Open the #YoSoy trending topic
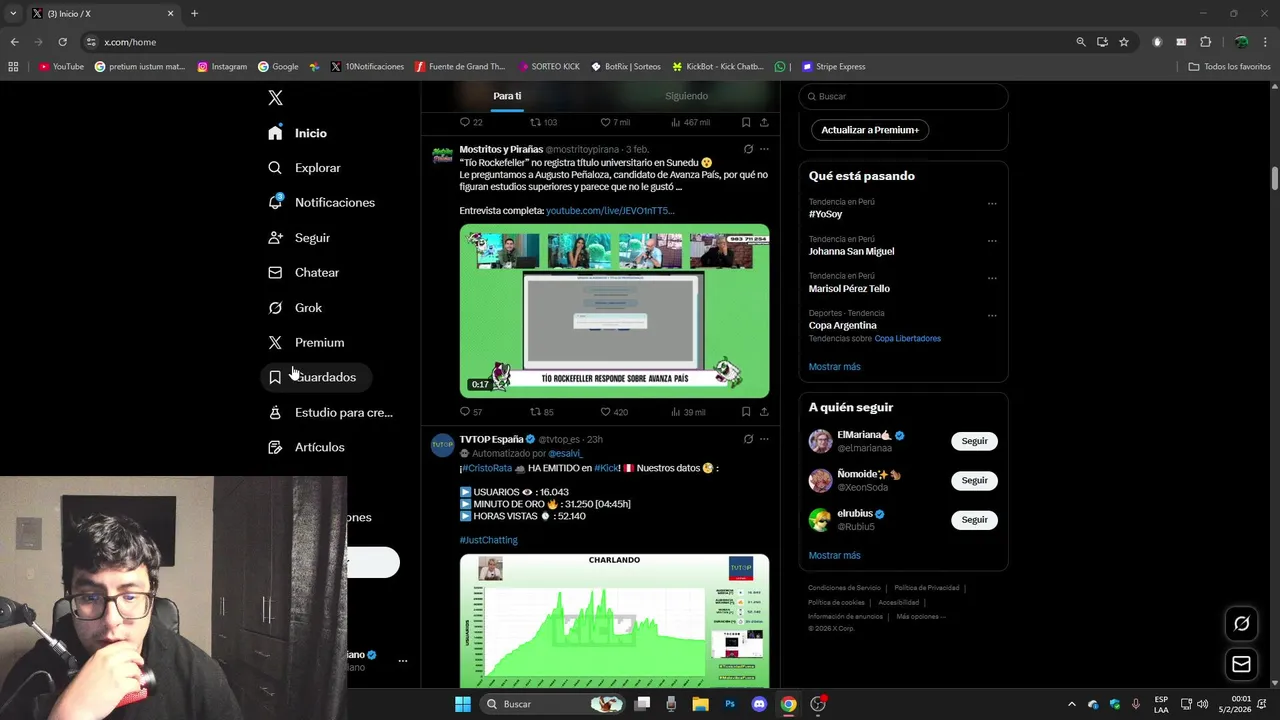1280x720 pixels. point(826,214)
